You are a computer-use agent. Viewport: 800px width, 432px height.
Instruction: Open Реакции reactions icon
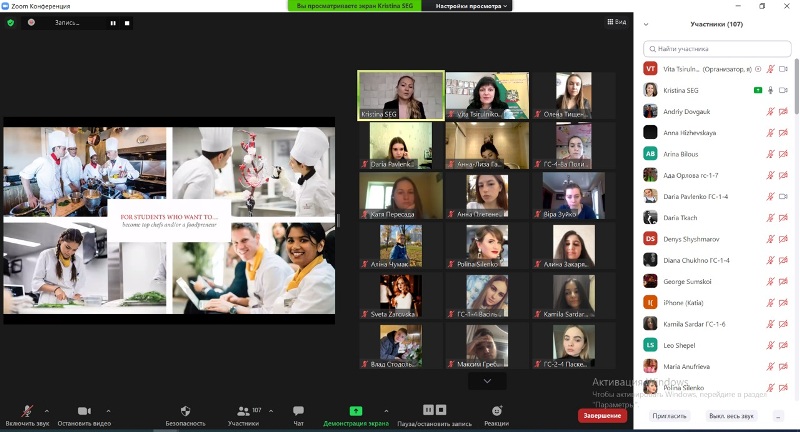point(496,411)
